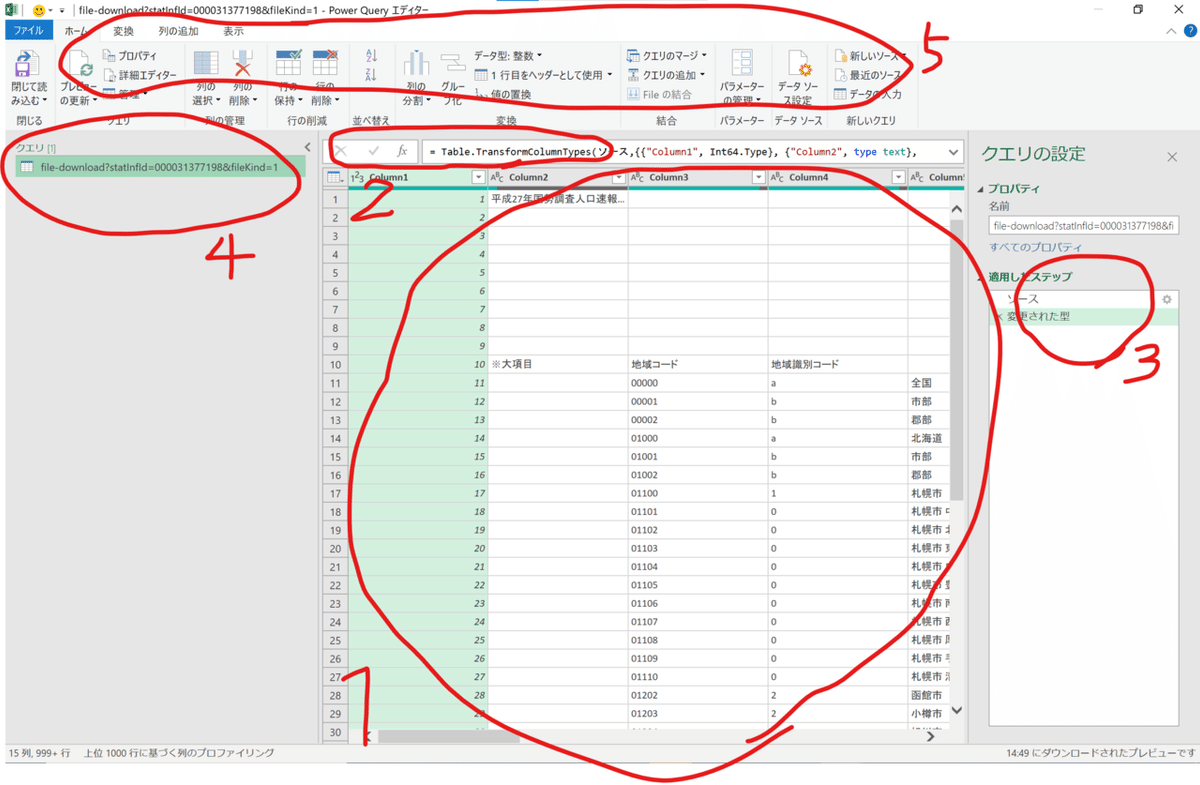Image resolution: width=1200 pixels, height=785 pixels.
Task: Sort descending with the Z-A icon
Action: click(x=372, y=74)
